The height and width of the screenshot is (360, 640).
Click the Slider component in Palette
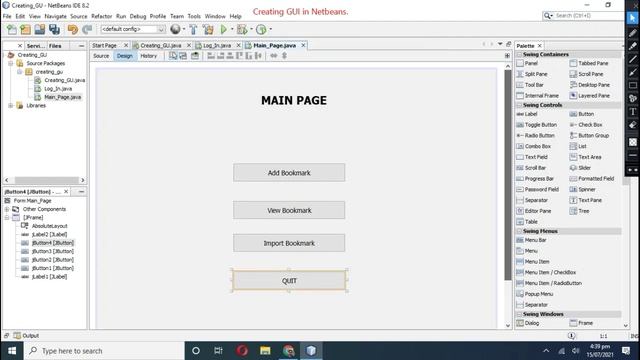(580, 168)
